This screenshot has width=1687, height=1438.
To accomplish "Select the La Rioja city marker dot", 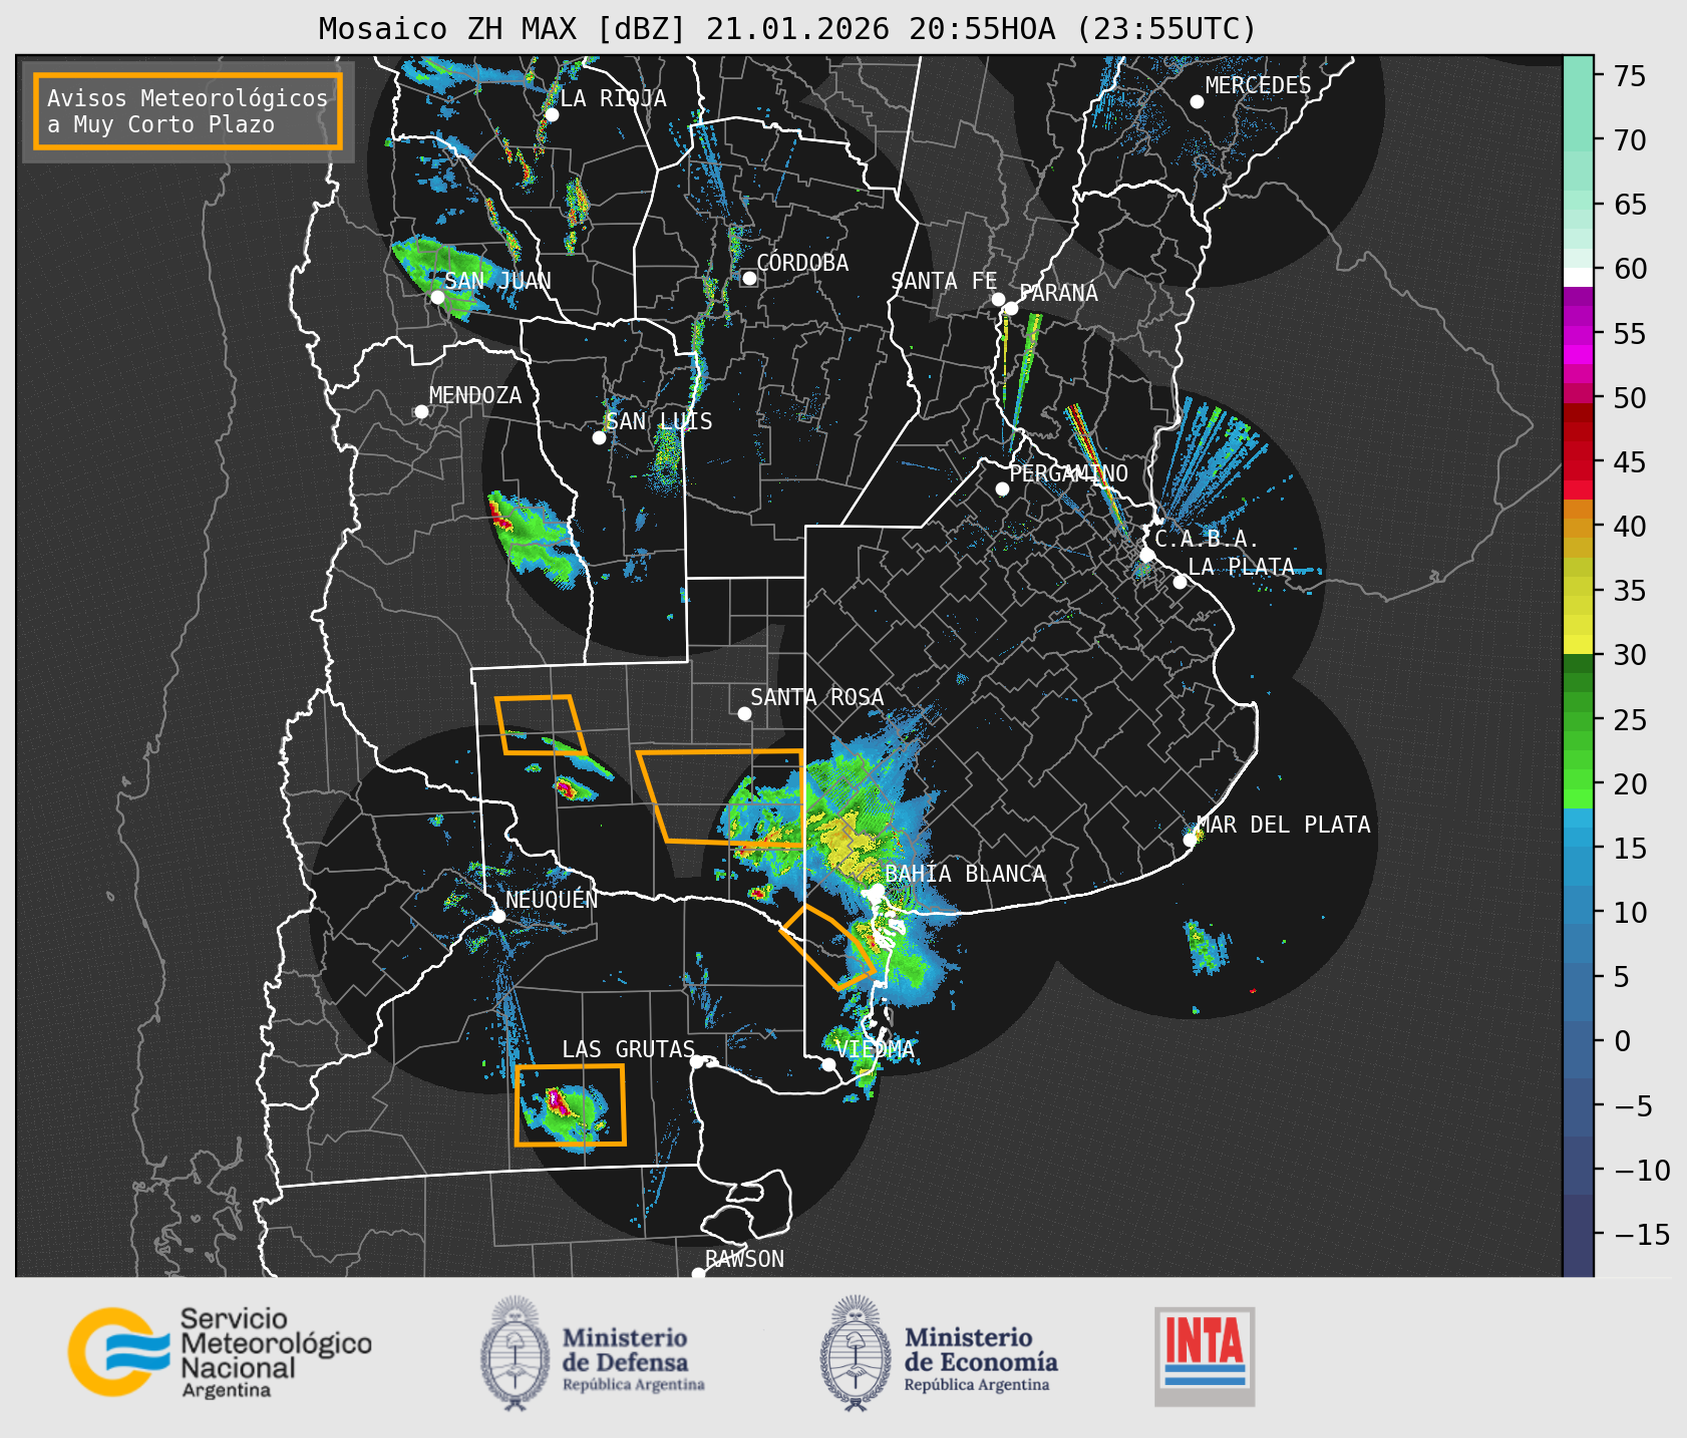I will 551,114.
